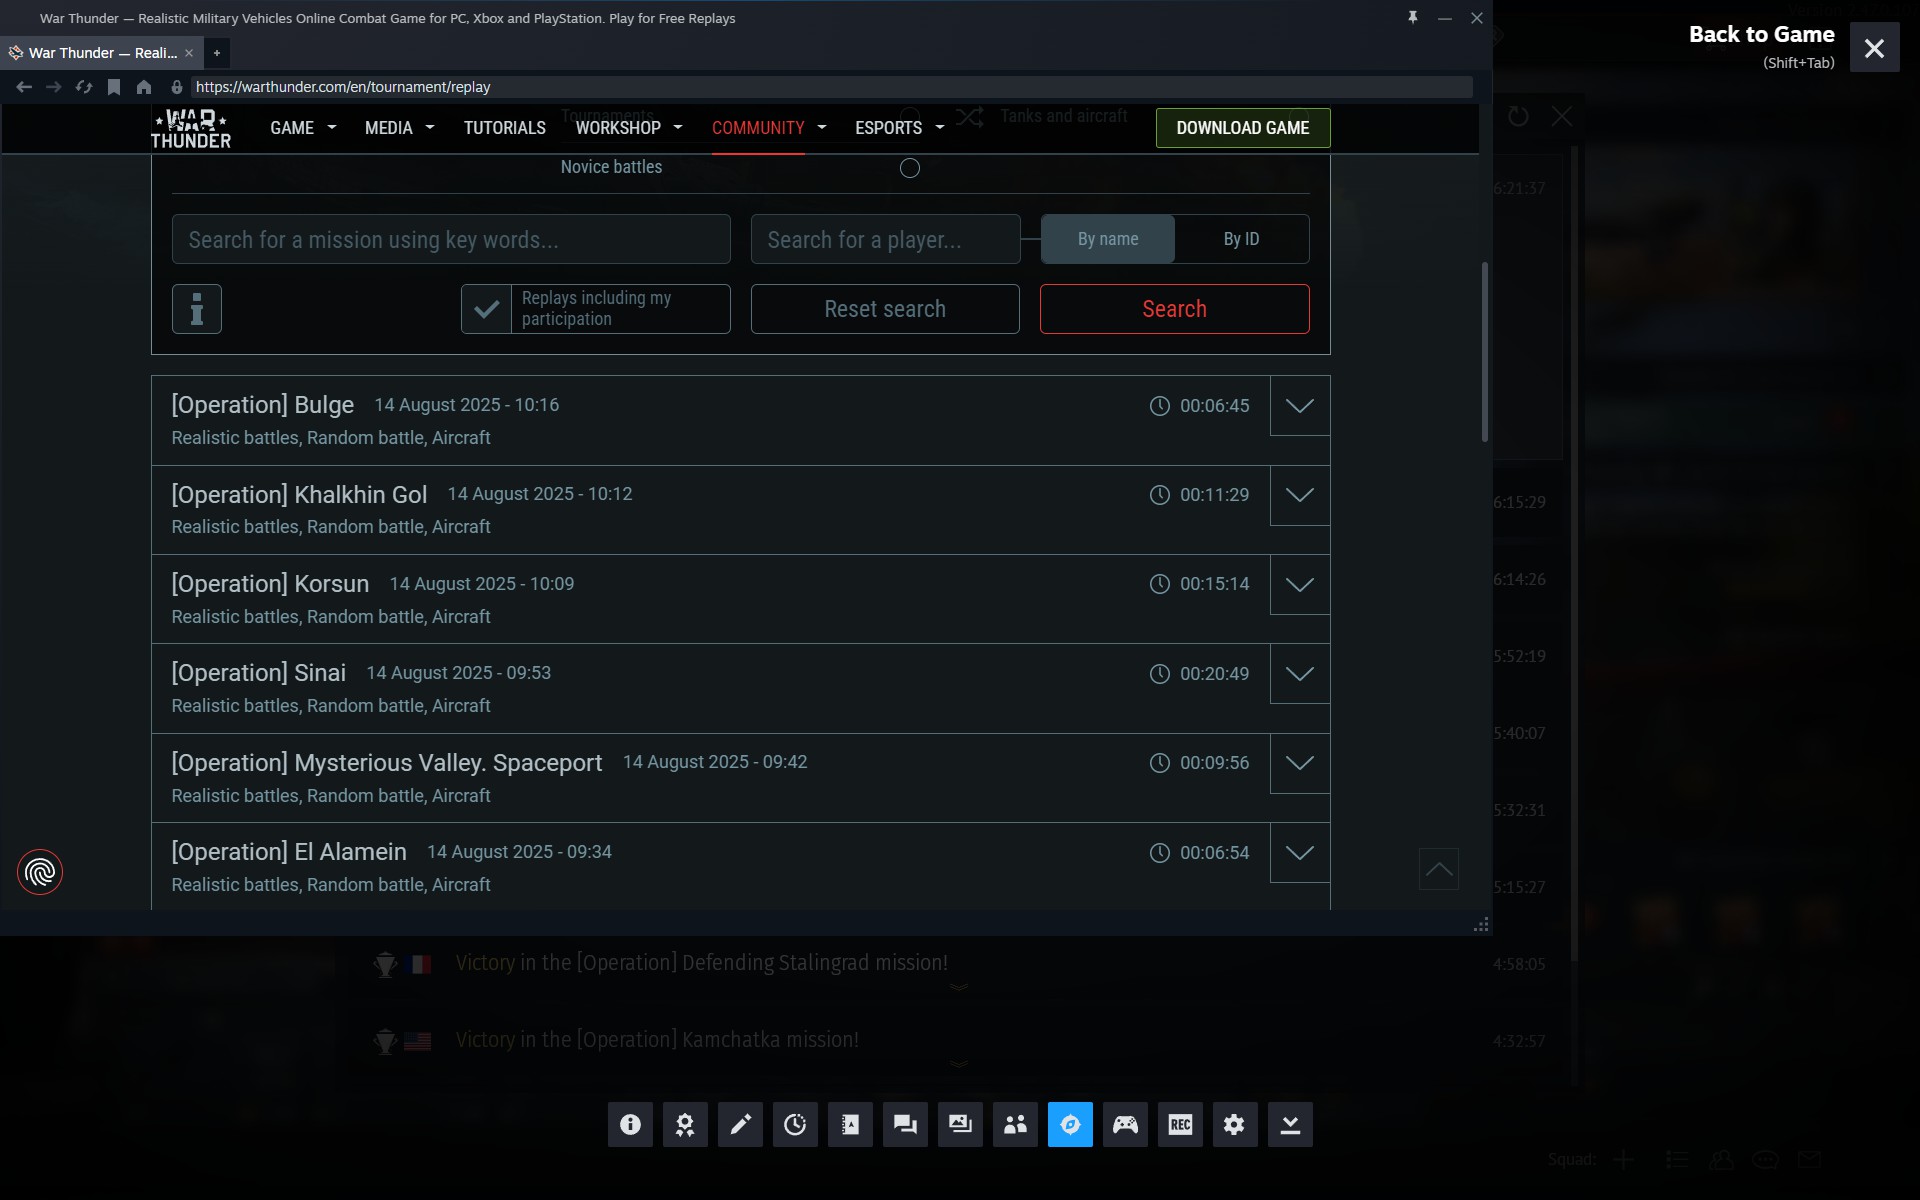Go forward with browser forward arrow
Image resolution: width=1920 pixels, height=1200 pixels.
54,87
